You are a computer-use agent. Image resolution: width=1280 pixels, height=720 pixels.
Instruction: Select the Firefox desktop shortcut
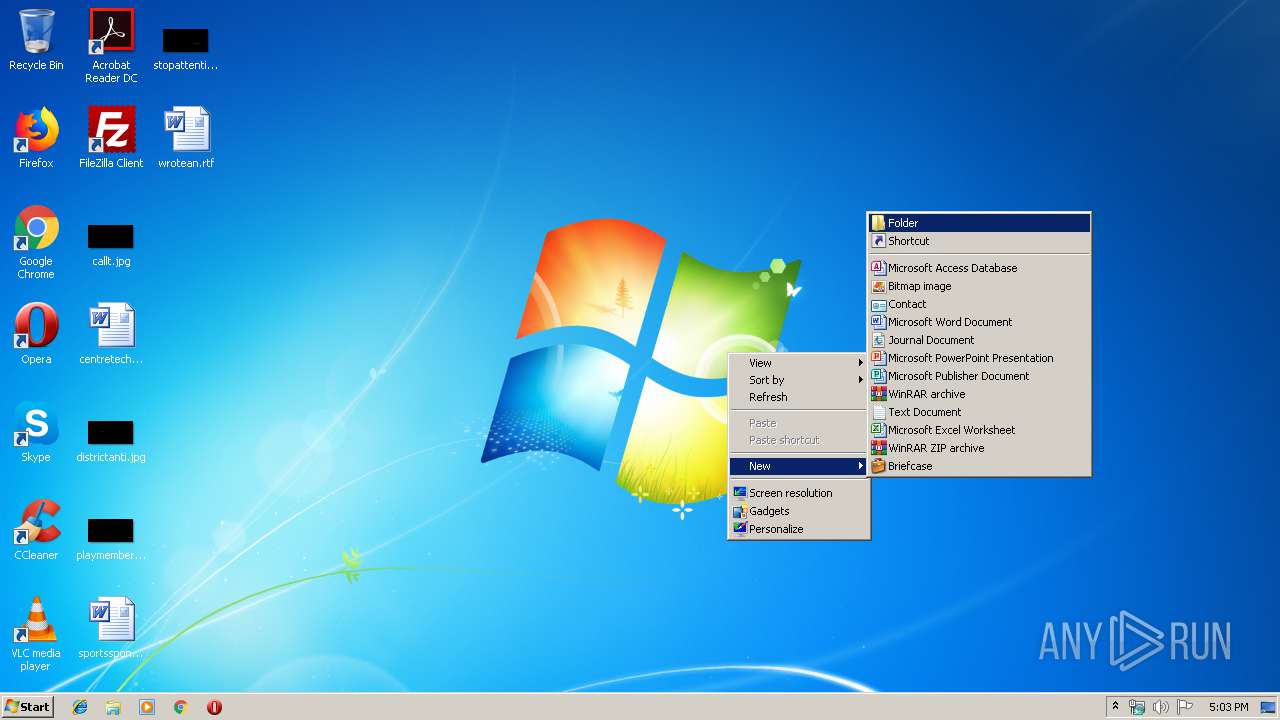tap(36, 138)
